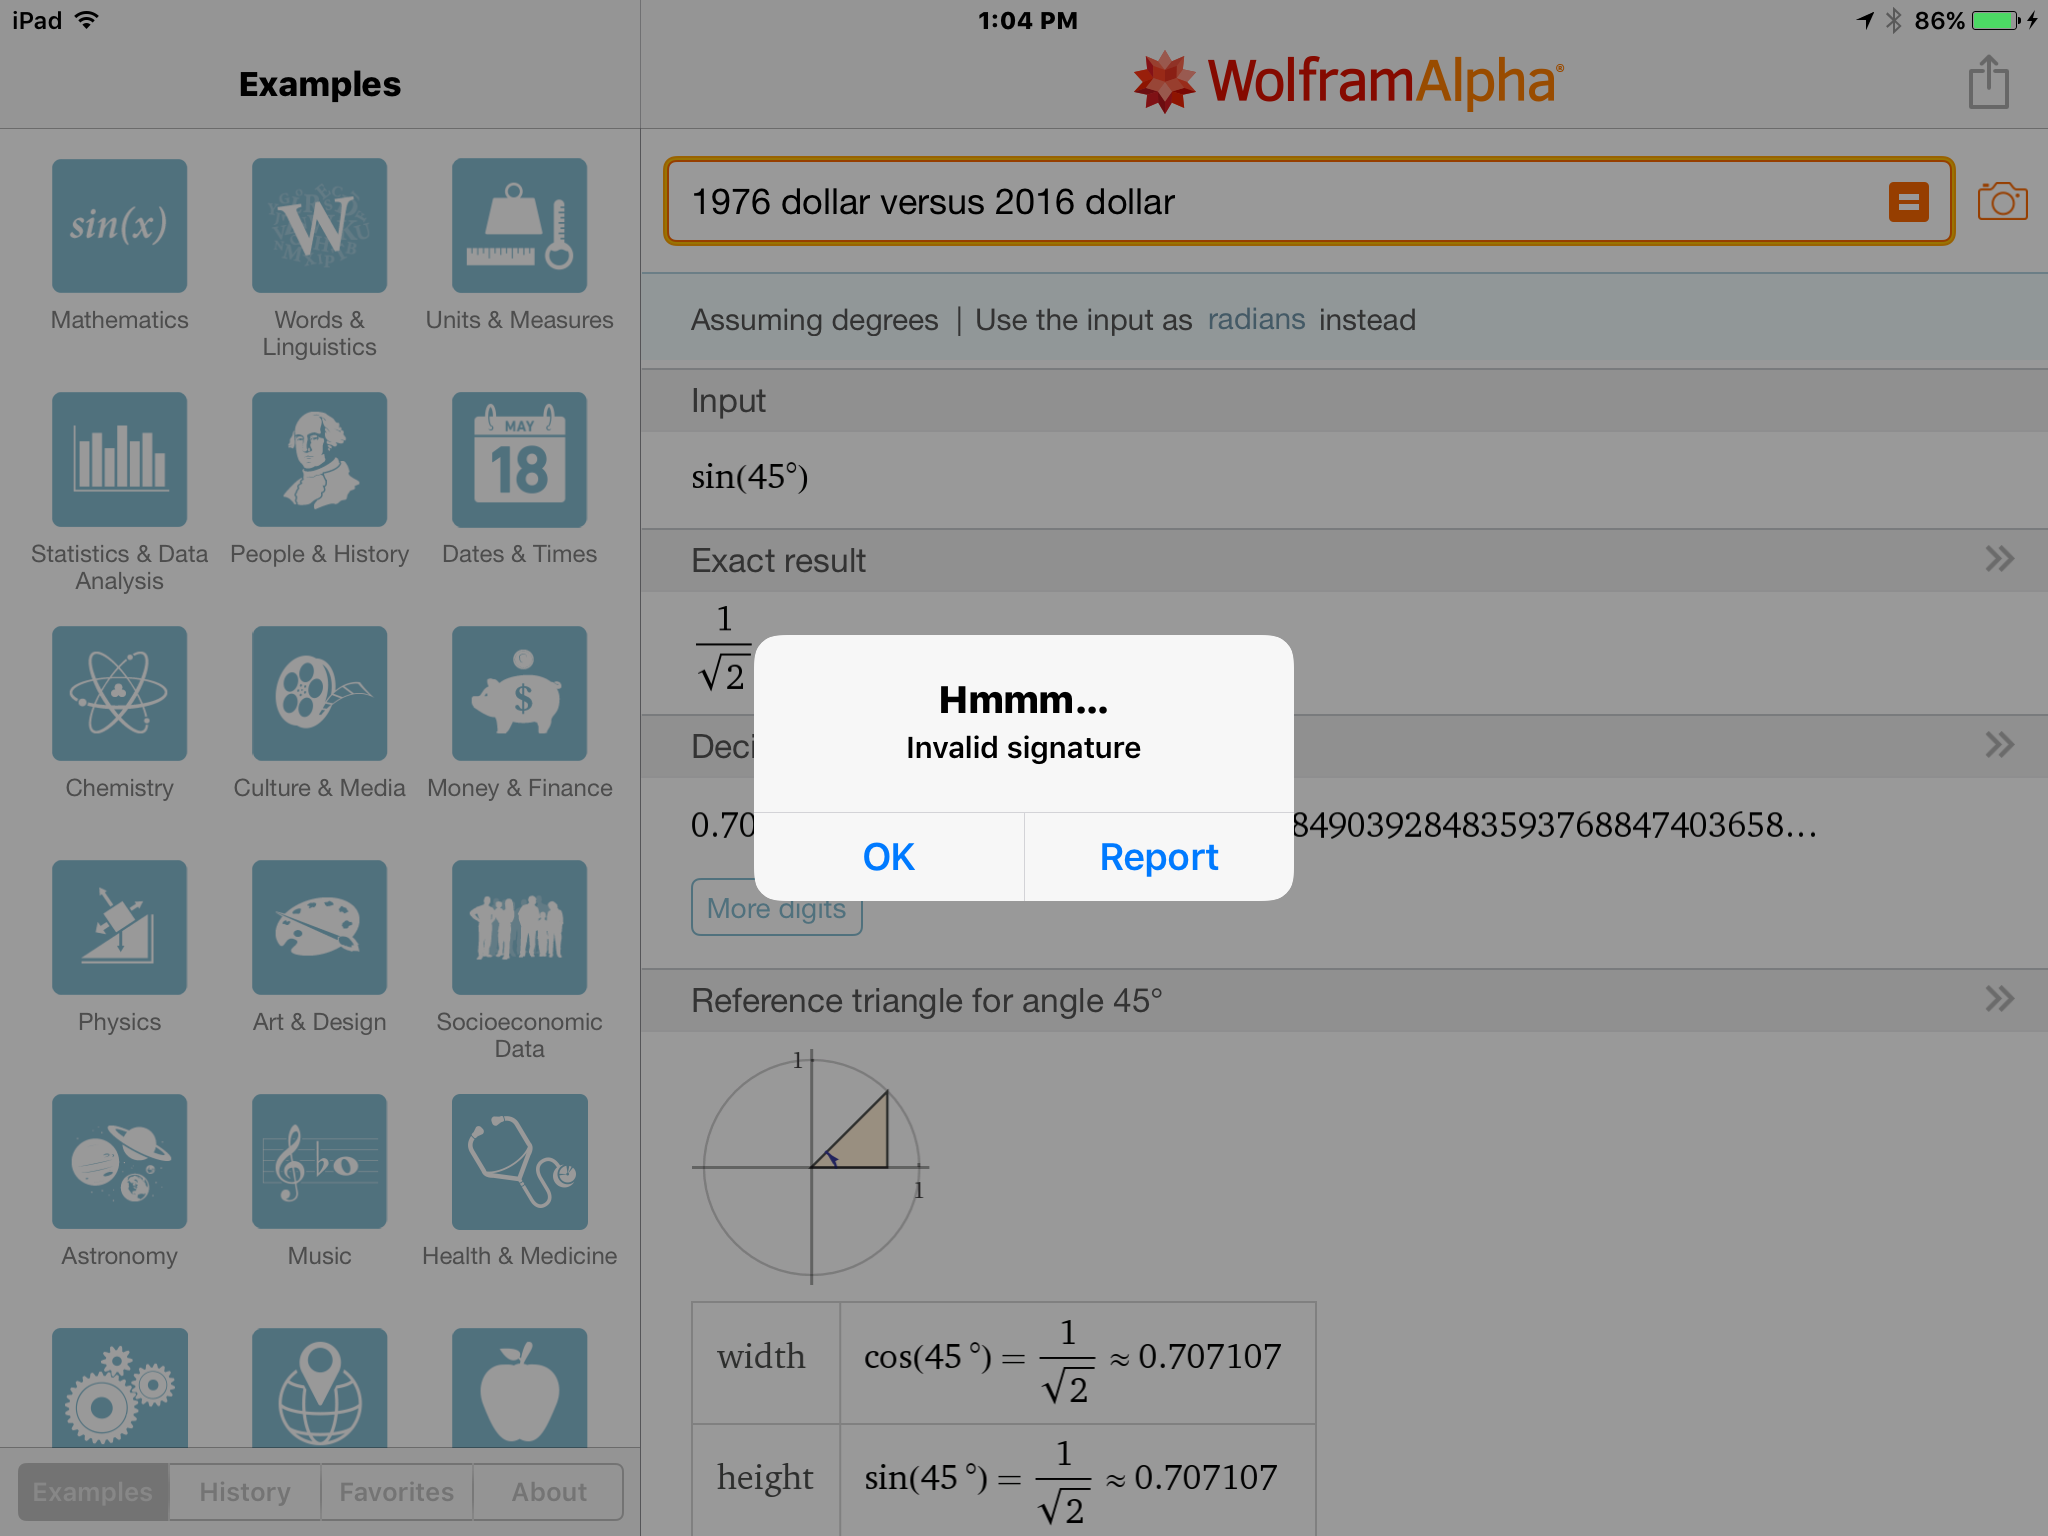Tap the camera icon beside search
The height and width of the screenshot is (1536, 2048).
pyautogui.click(x=2002, y=202)
